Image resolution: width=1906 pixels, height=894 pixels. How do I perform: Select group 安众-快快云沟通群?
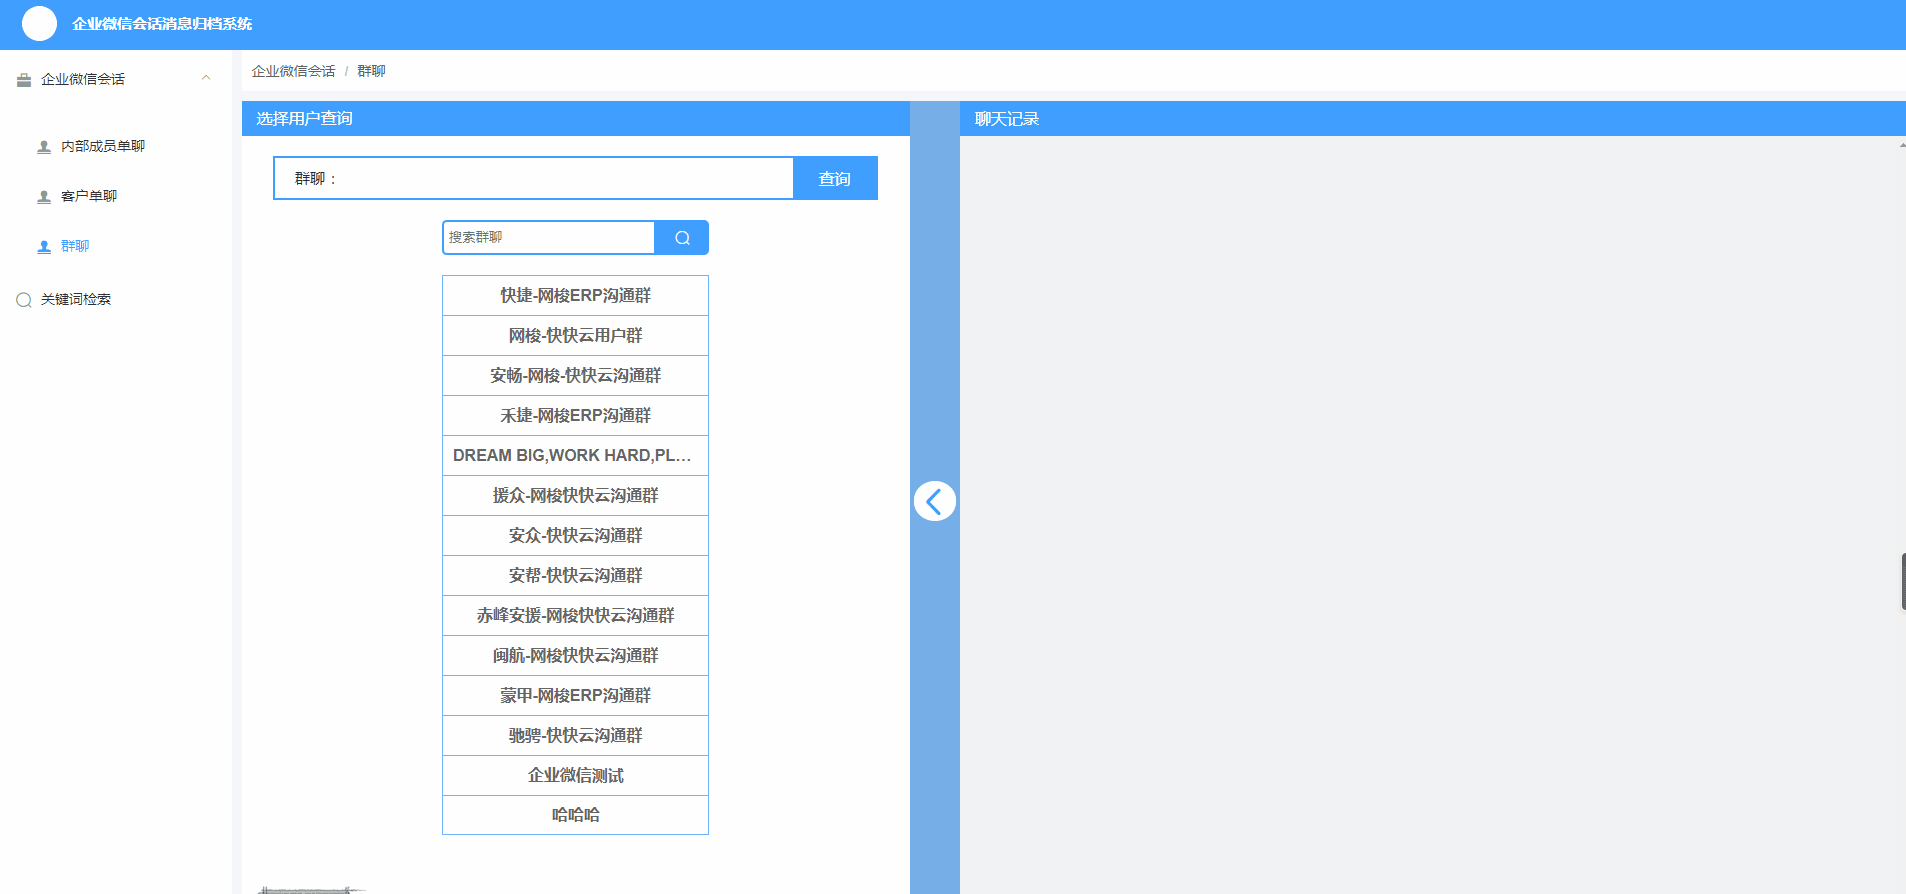click(x=575, y=536)
